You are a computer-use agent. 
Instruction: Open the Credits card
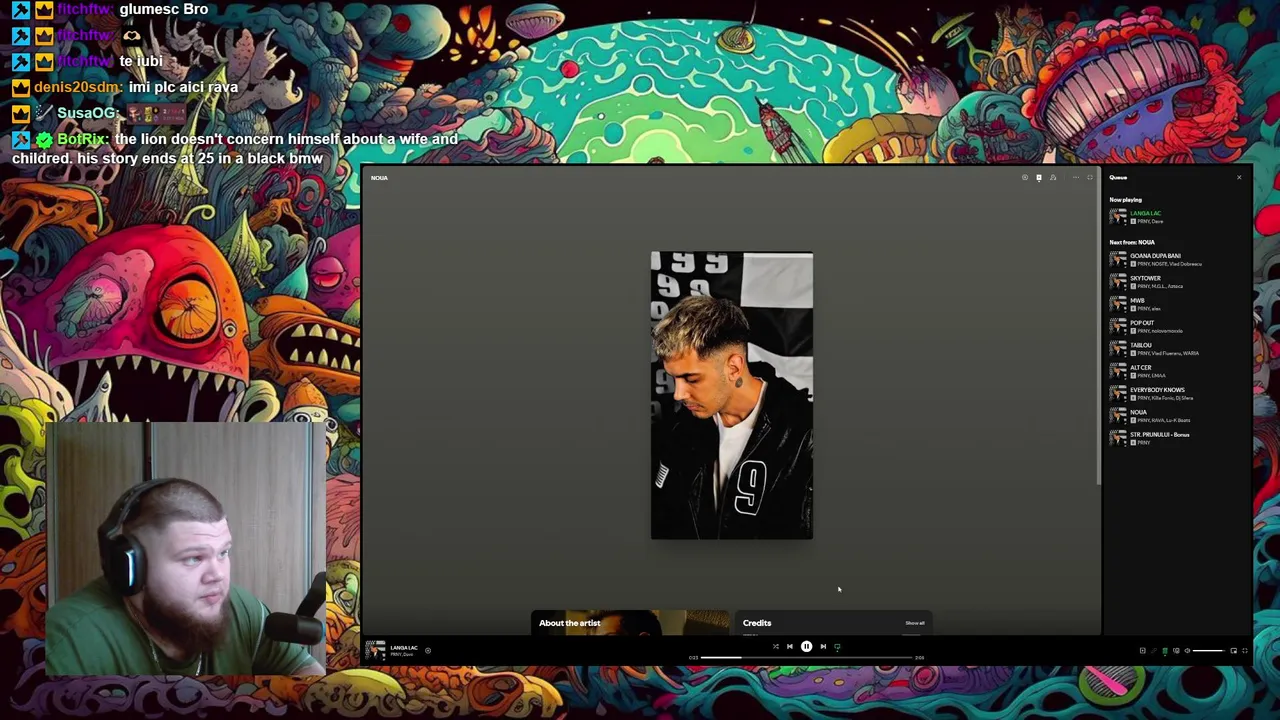point(832,624)
